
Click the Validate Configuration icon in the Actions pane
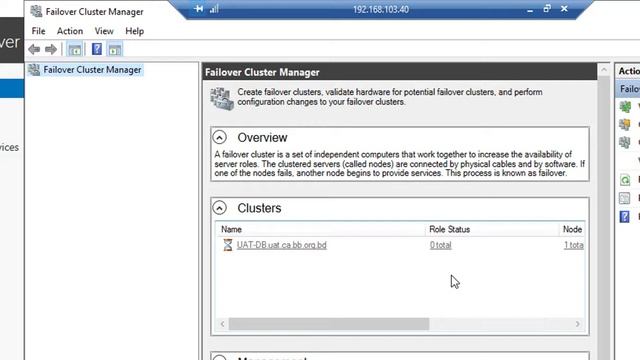click(x=625, y=107)
